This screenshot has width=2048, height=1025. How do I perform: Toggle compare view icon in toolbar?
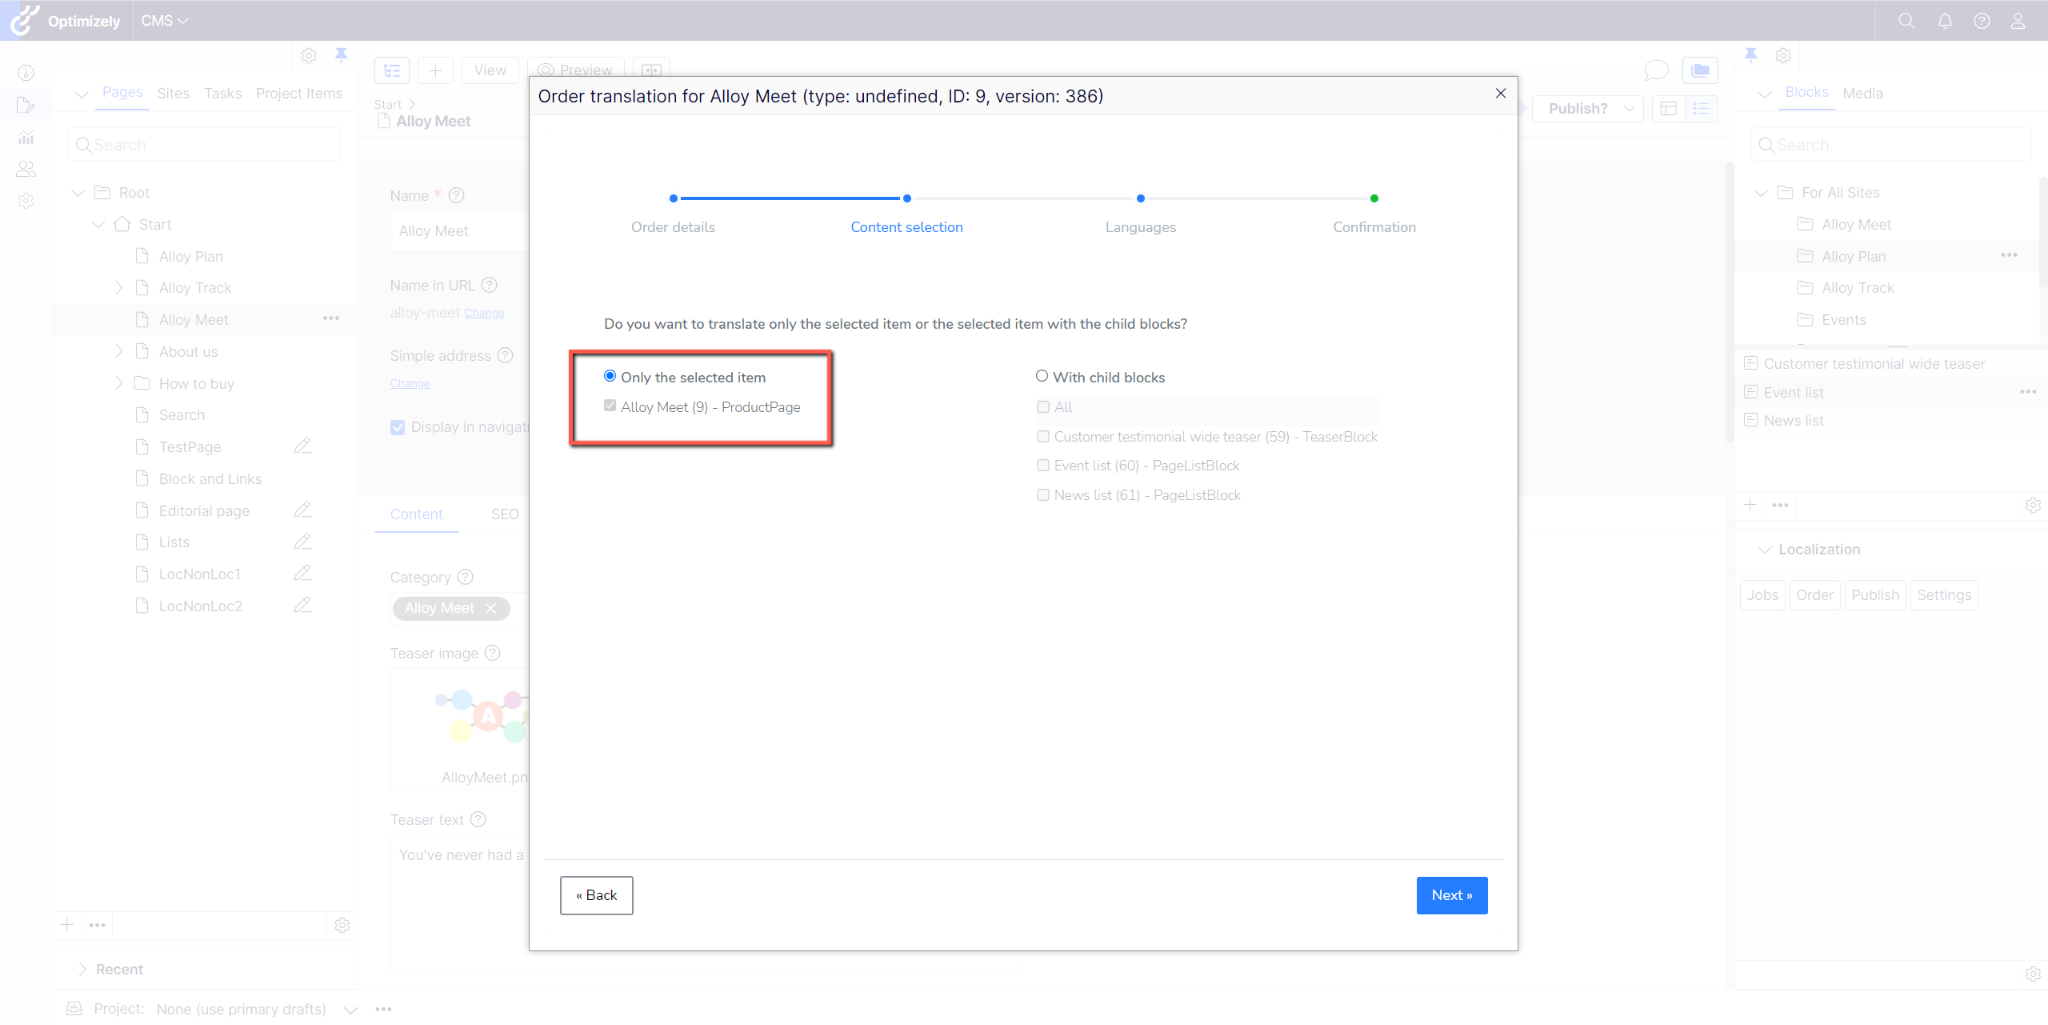[x=651, y=70]
